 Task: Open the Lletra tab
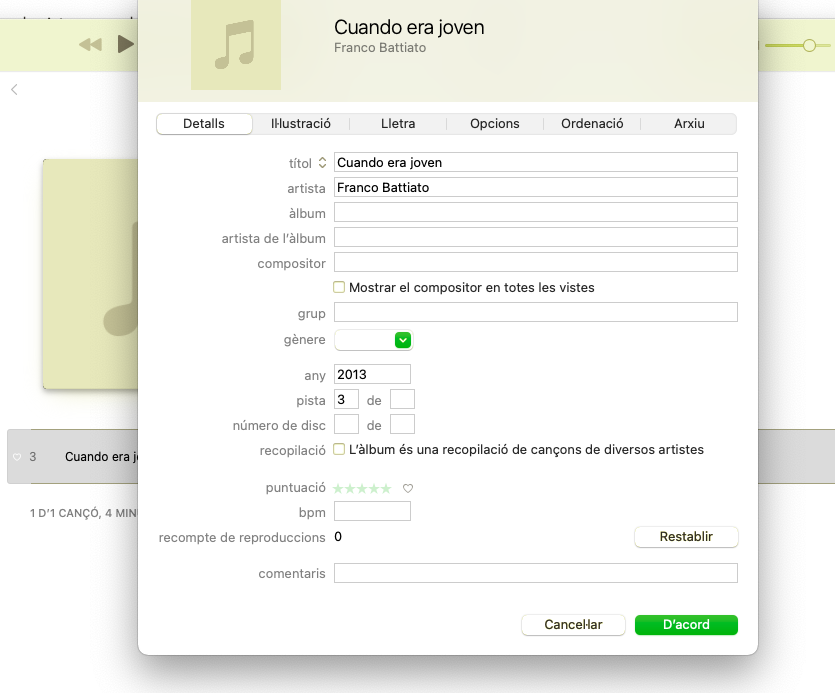(x=398, y=124)
